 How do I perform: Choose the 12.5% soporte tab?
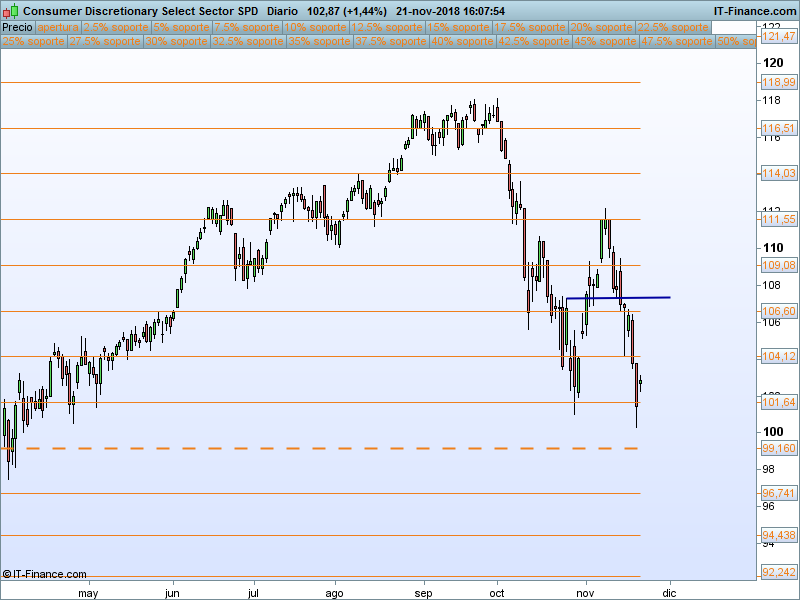(387, 28)
